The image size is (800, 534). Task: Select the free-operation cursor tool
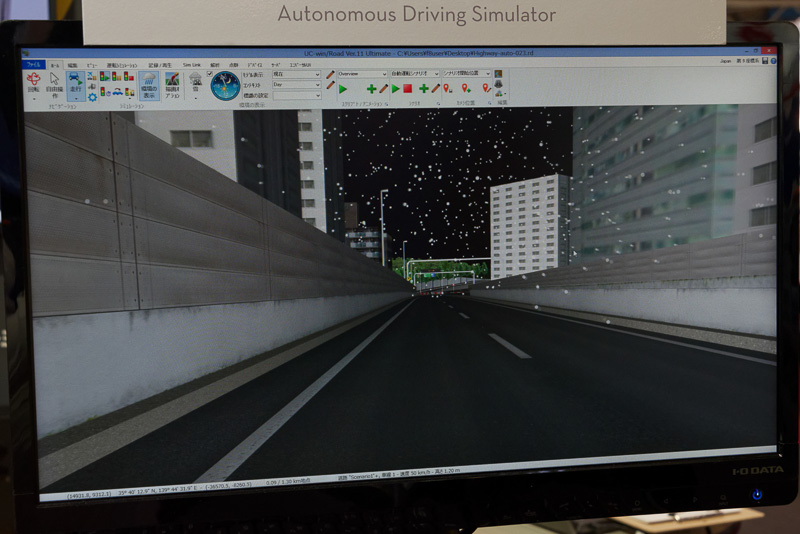pyautogui.click(x=55, y=83)
